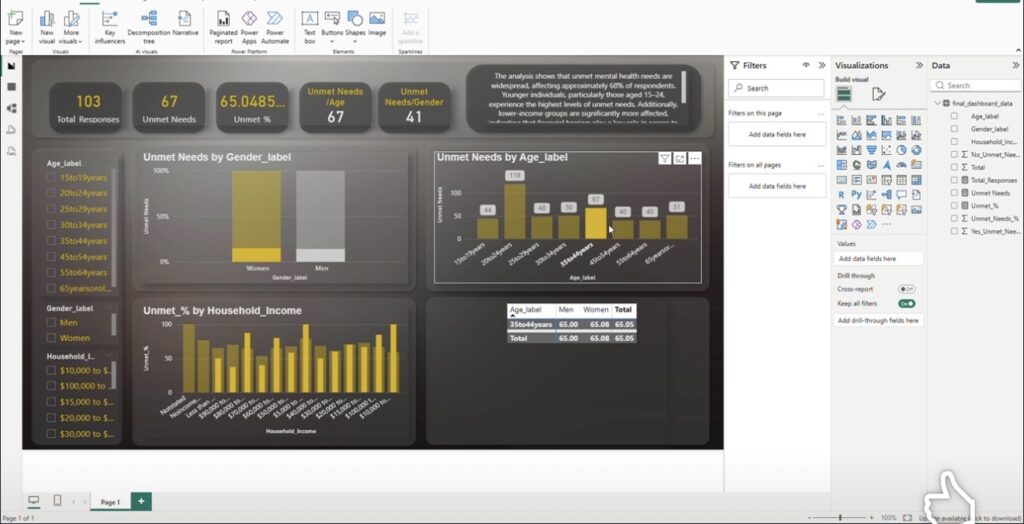Image resolution: width=1024 pixels, height=524 pixels.
Task: Tick the Women gender slicer checkbox
Action: [51, 338]
